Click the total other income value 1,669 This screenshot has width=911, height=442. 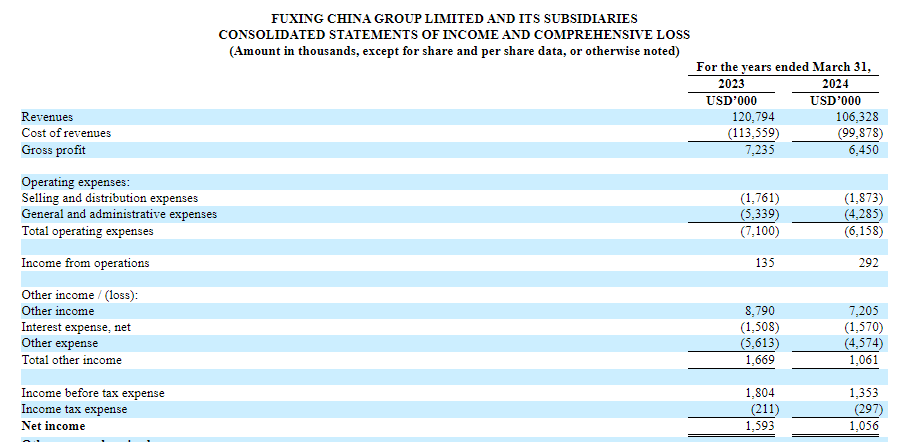[760, 360]
